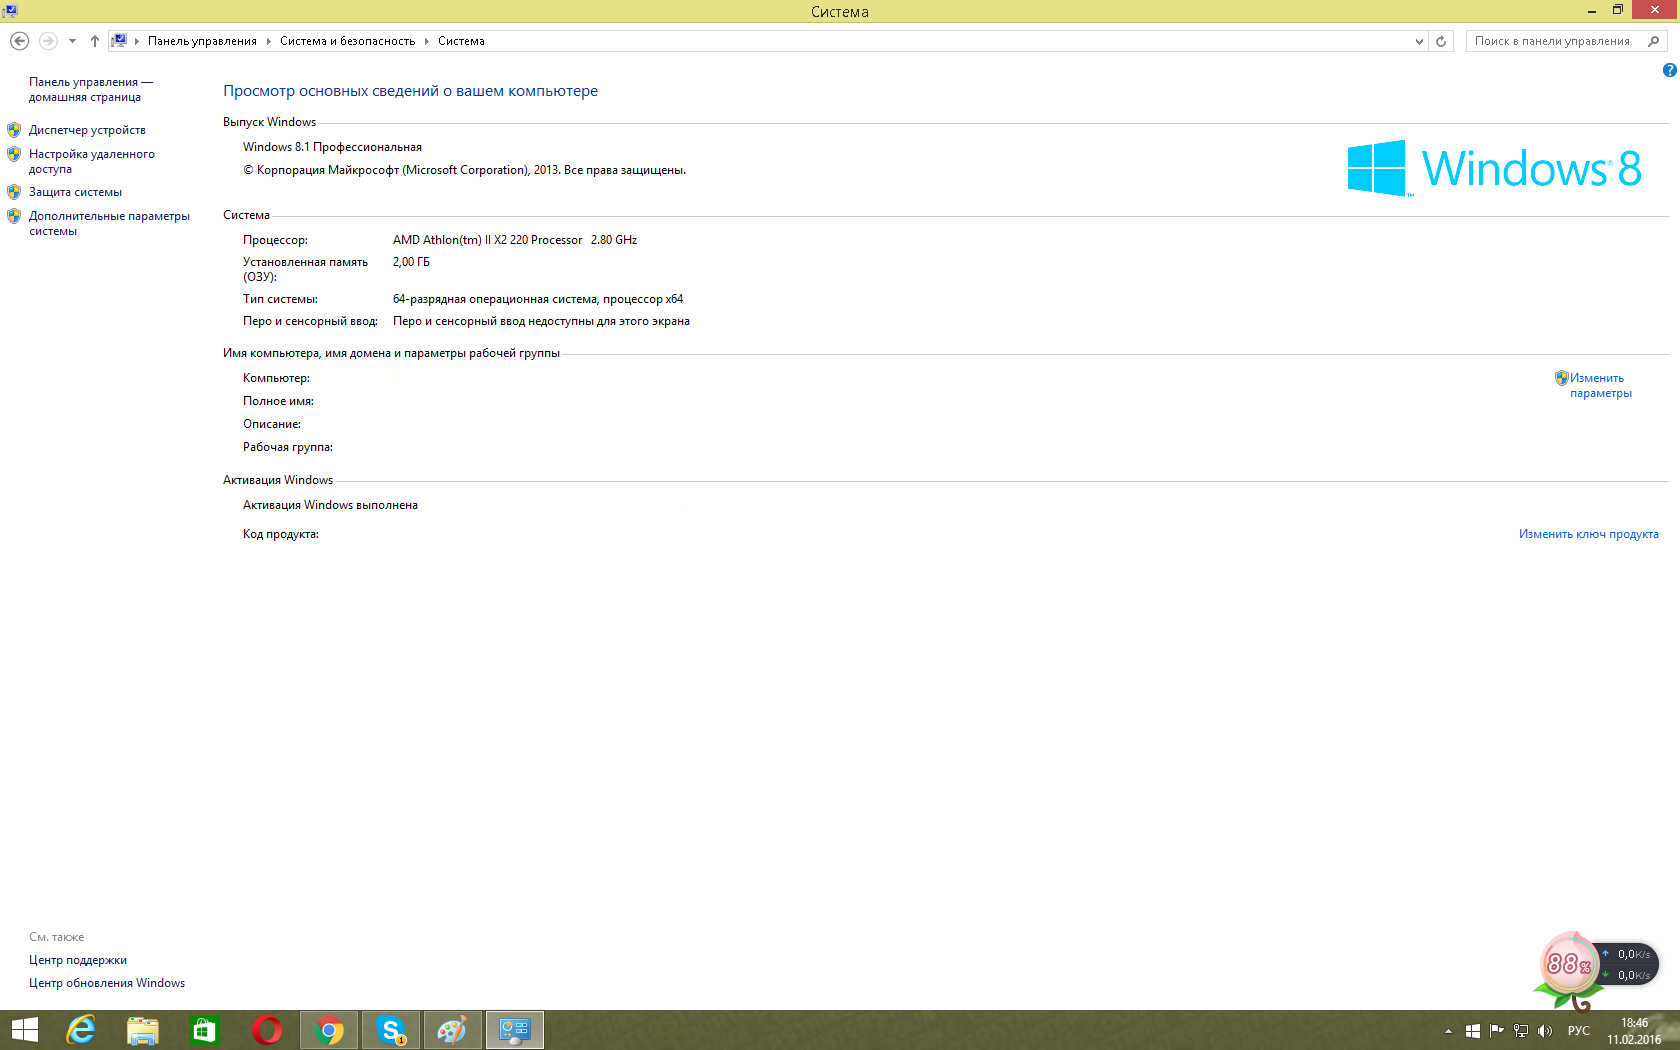This screenshot has height=1050, width=1680.
Task: Click the 'Описание:' label
Action: tap(272, 424)
